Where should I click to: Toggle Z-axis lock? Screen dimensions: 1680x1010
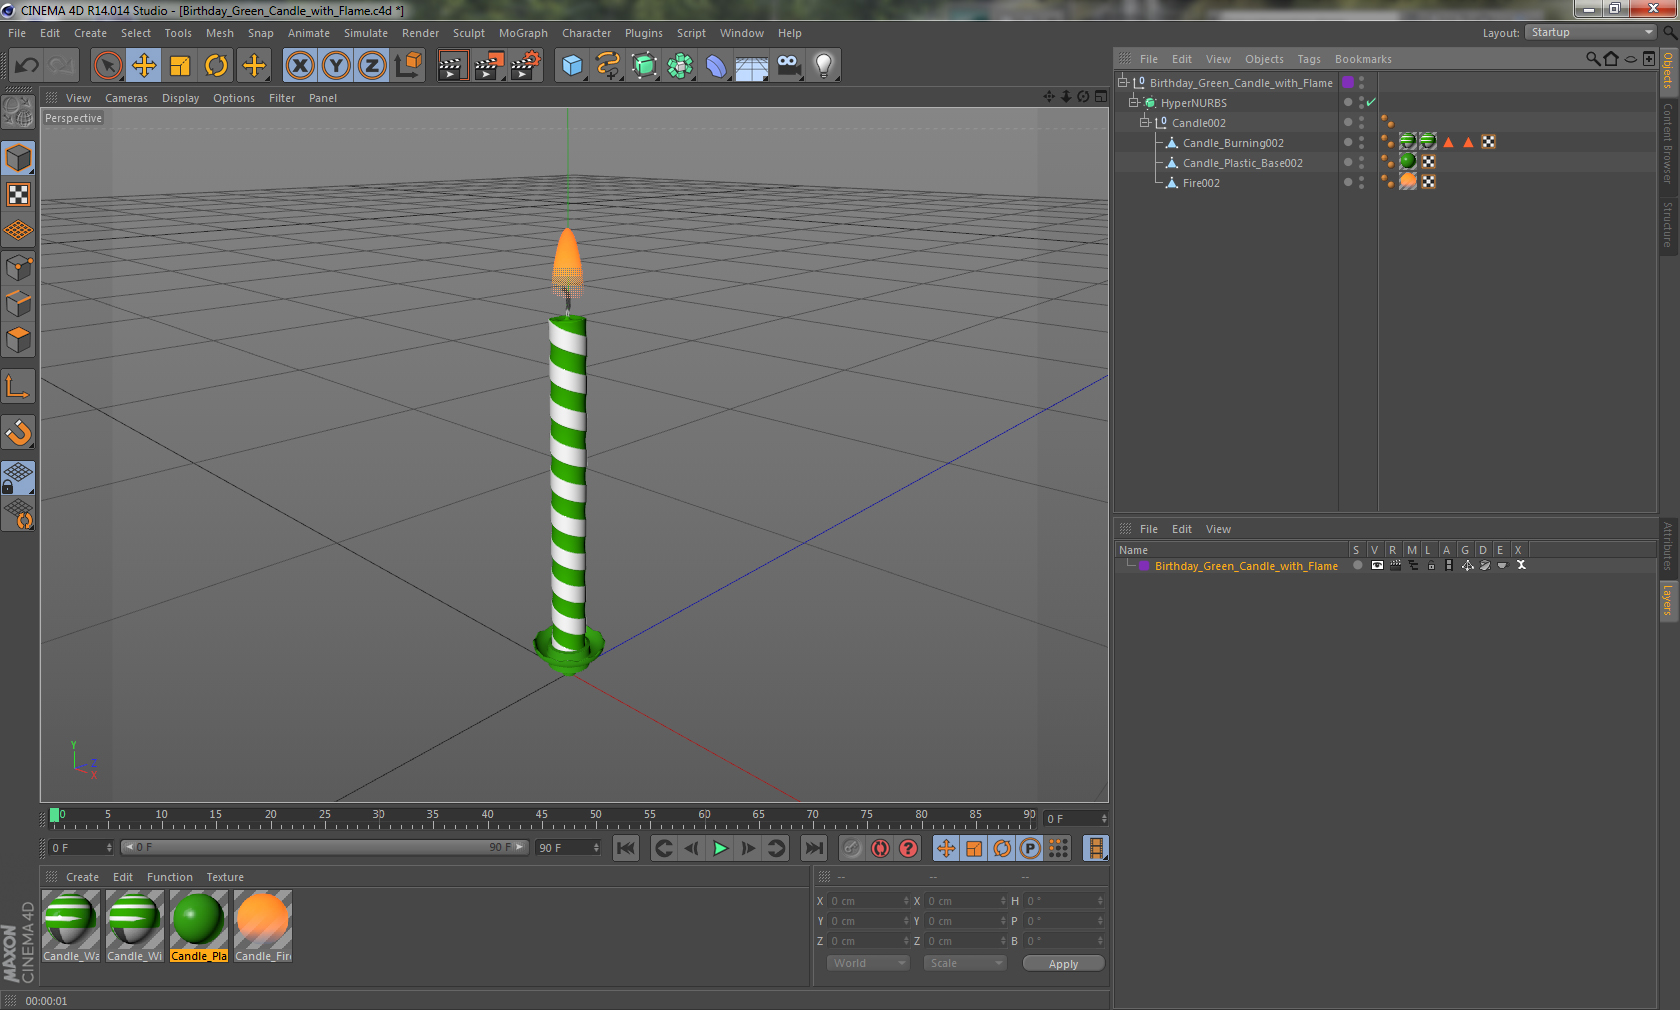(372, 66)
